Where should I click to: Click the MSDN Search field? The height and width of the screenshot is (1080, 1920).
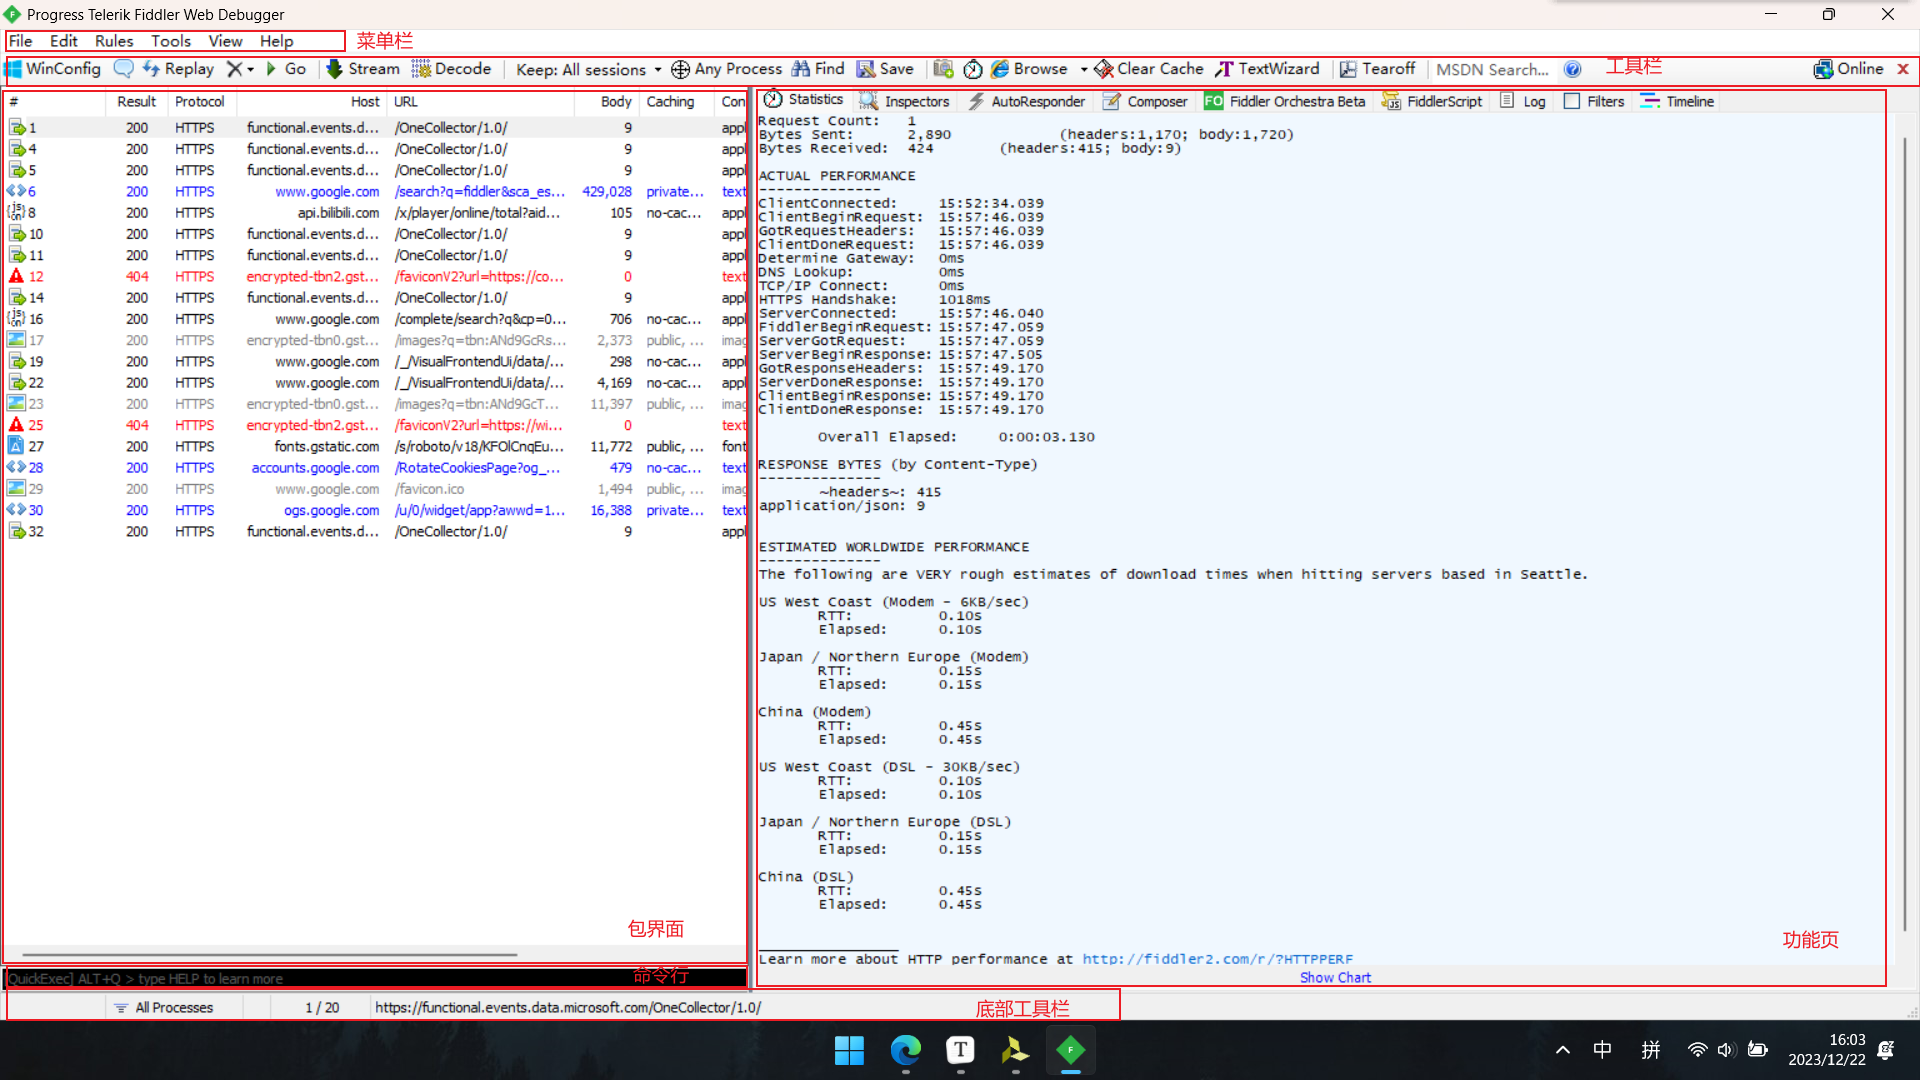coord(1492,69)
